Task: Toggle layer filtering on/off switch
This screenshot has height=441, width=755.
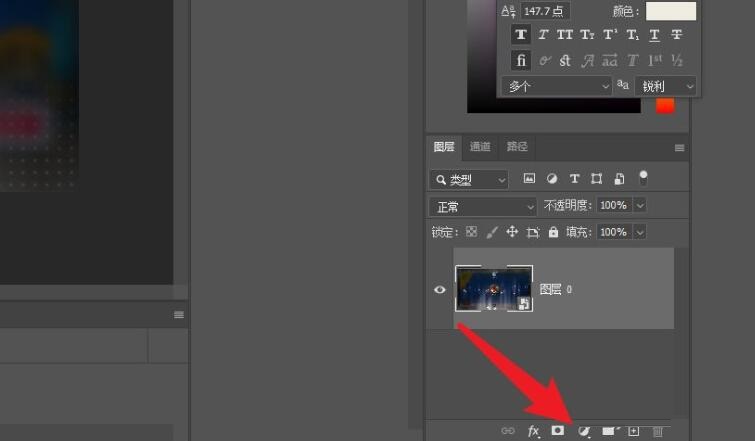Action: click(x=643, y=178)
